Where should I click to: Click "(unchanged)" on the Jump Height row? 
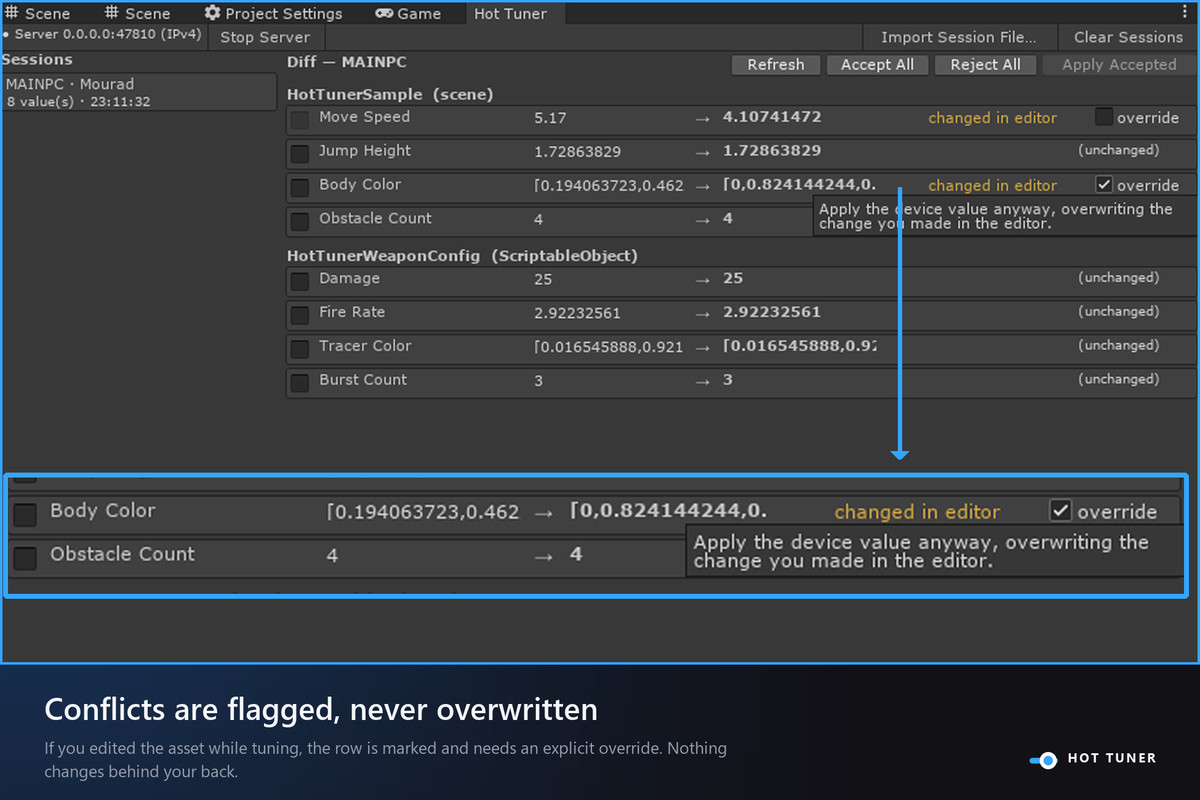pos(1118,150)
